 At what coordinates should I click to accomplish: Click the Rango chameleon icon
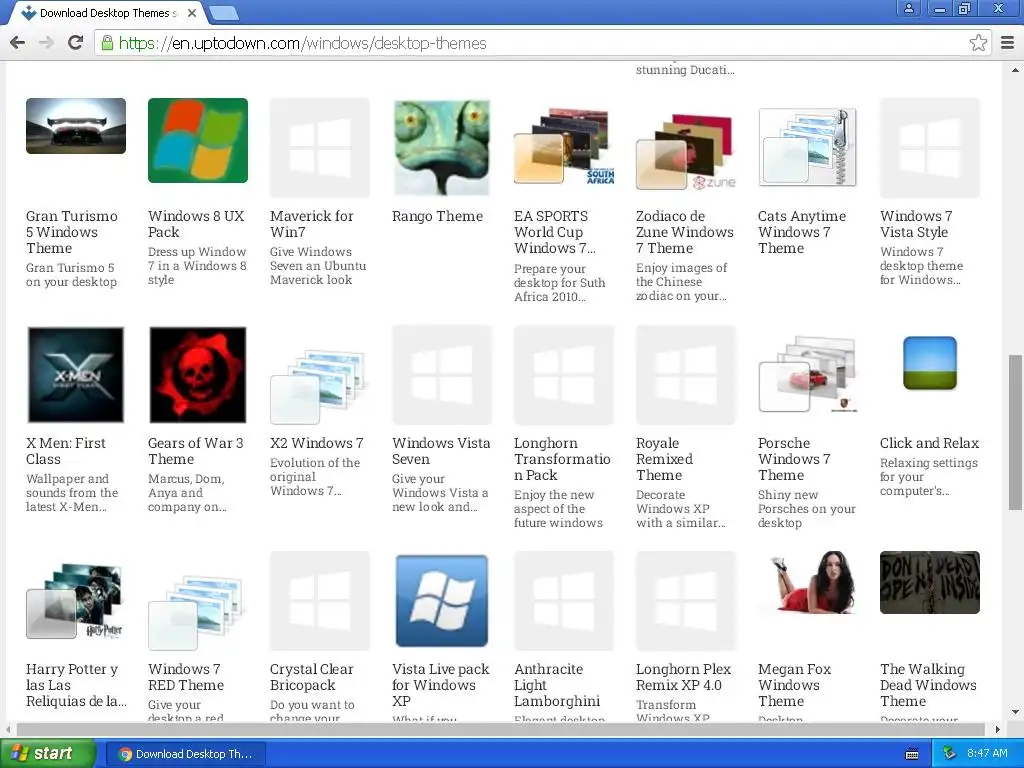441,148
